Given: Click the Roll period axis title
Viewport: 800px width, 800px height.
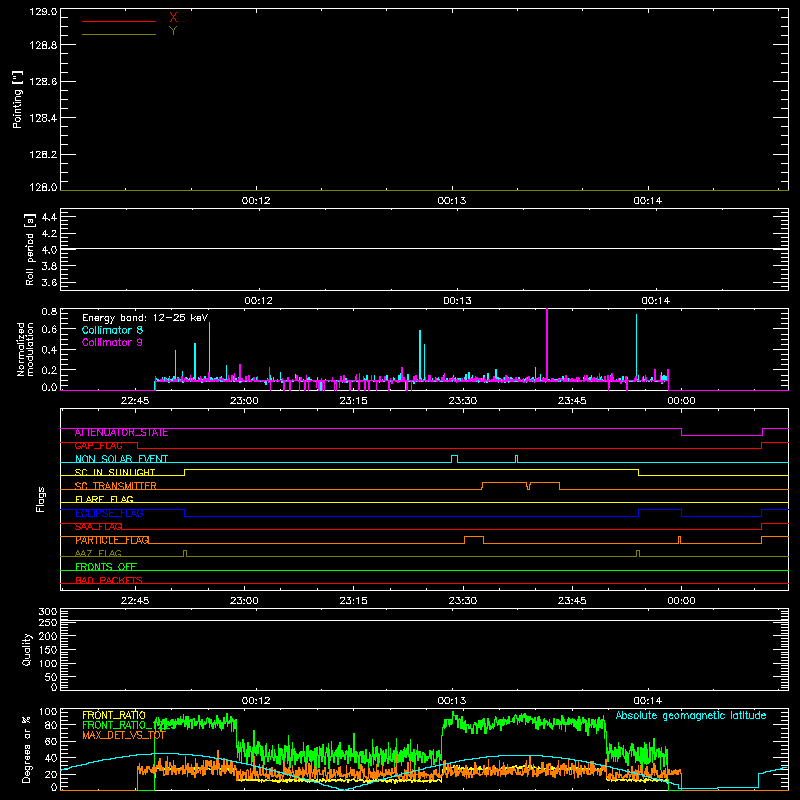Looking at the screenshot, I should point(30,249).
